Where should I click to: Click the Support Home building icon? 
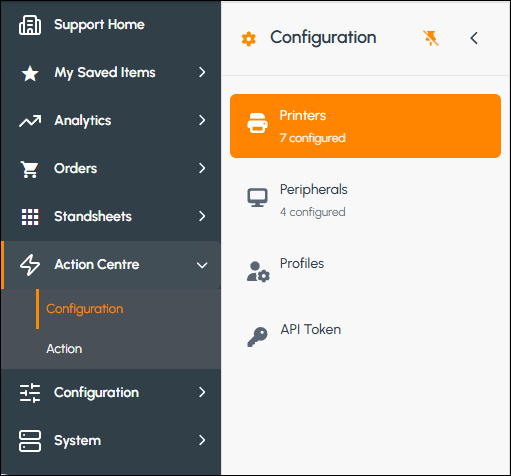pos(30,25)
